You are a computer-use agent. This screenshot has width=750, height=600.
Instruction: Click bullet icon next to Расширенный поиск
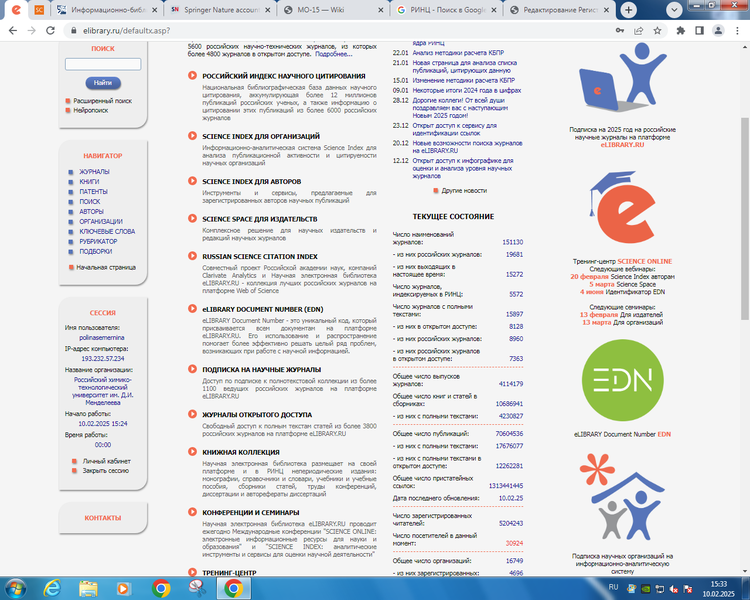pos(69,101)
